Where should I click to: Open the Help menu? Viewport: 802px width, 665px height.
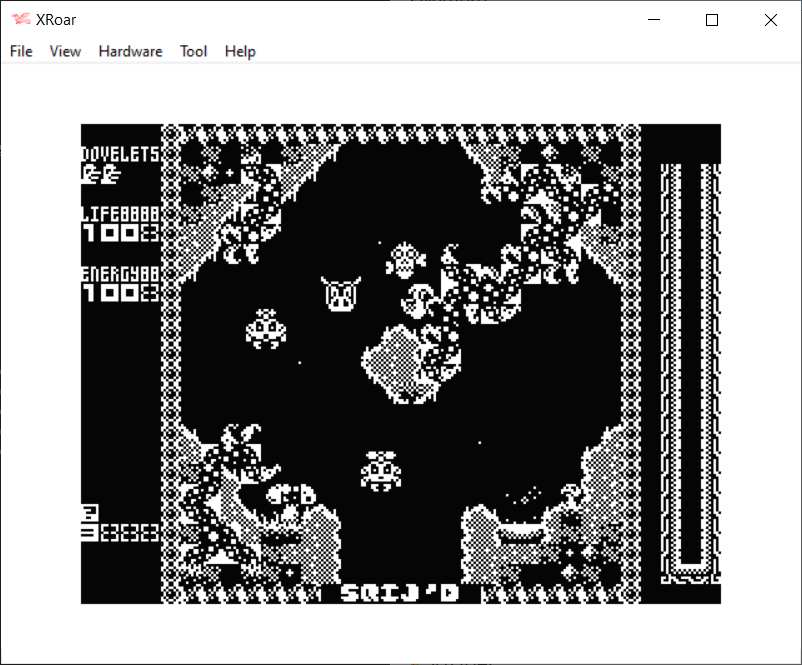click(240, 51)
